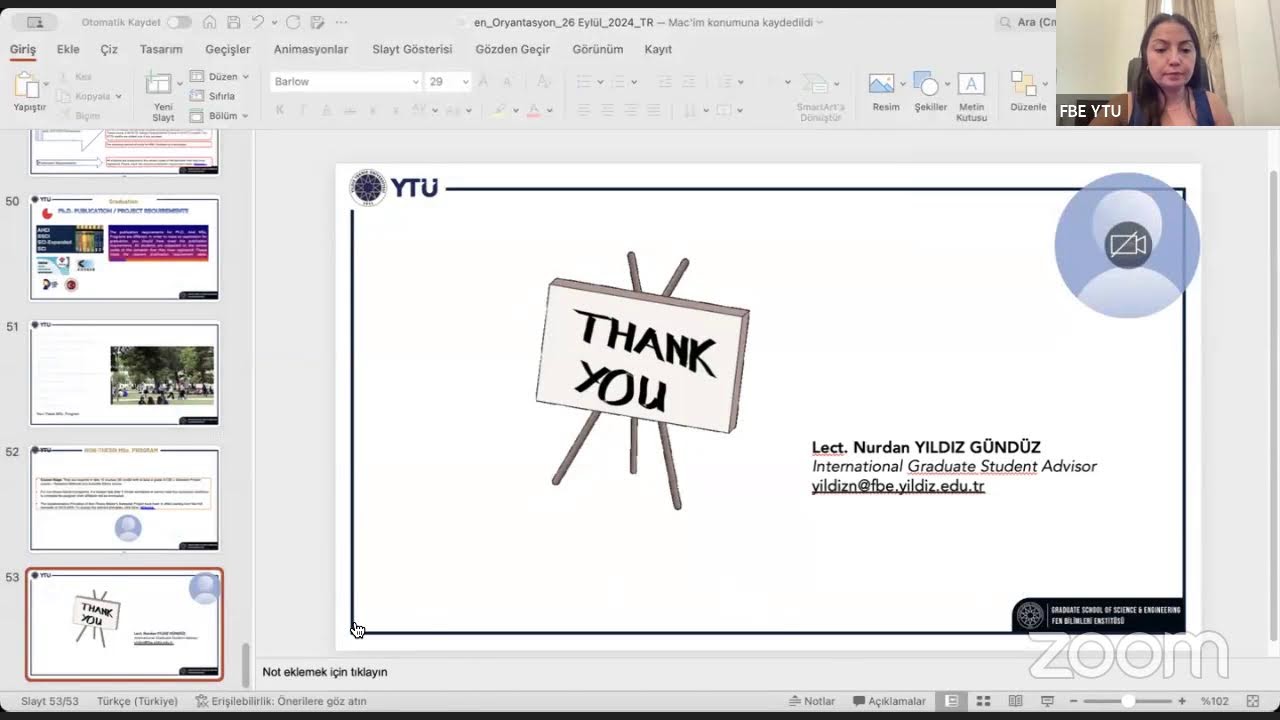Image resolution: width=1280 pixels, height=720 pixels.
Task: Open the Tasarım tab
Action: [x=161, y=49]
